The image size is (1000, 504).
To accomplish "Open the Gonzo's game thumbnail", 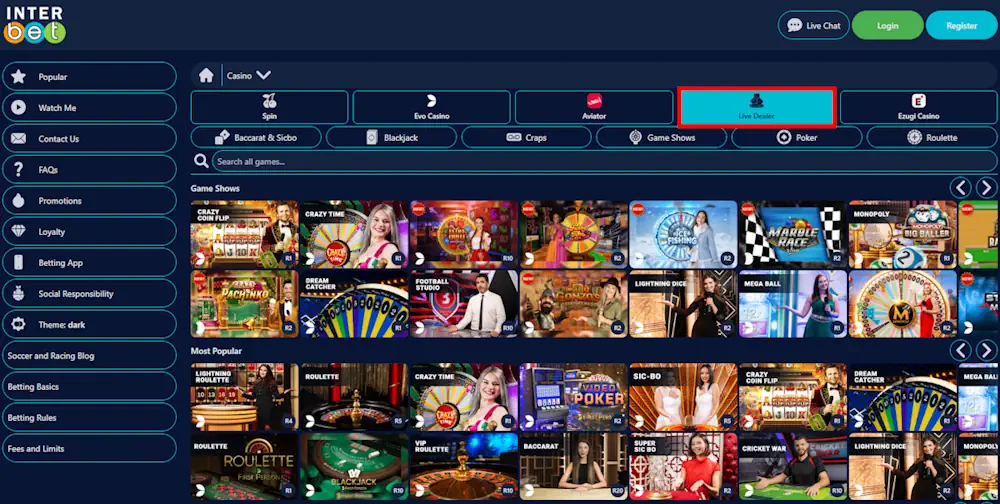I will [573, 304].
